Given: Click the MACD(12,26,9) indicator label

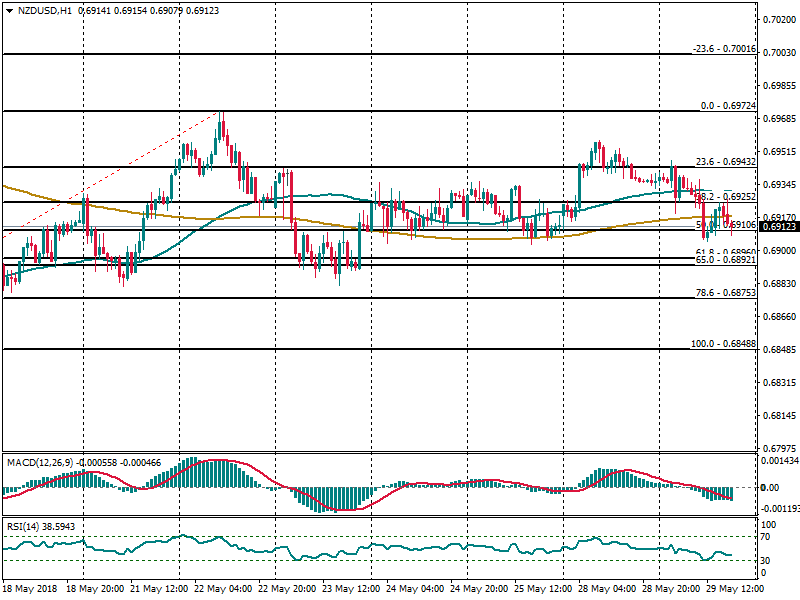Looking at the screenshot, I should pyautogui.click(x=38, y=462).
